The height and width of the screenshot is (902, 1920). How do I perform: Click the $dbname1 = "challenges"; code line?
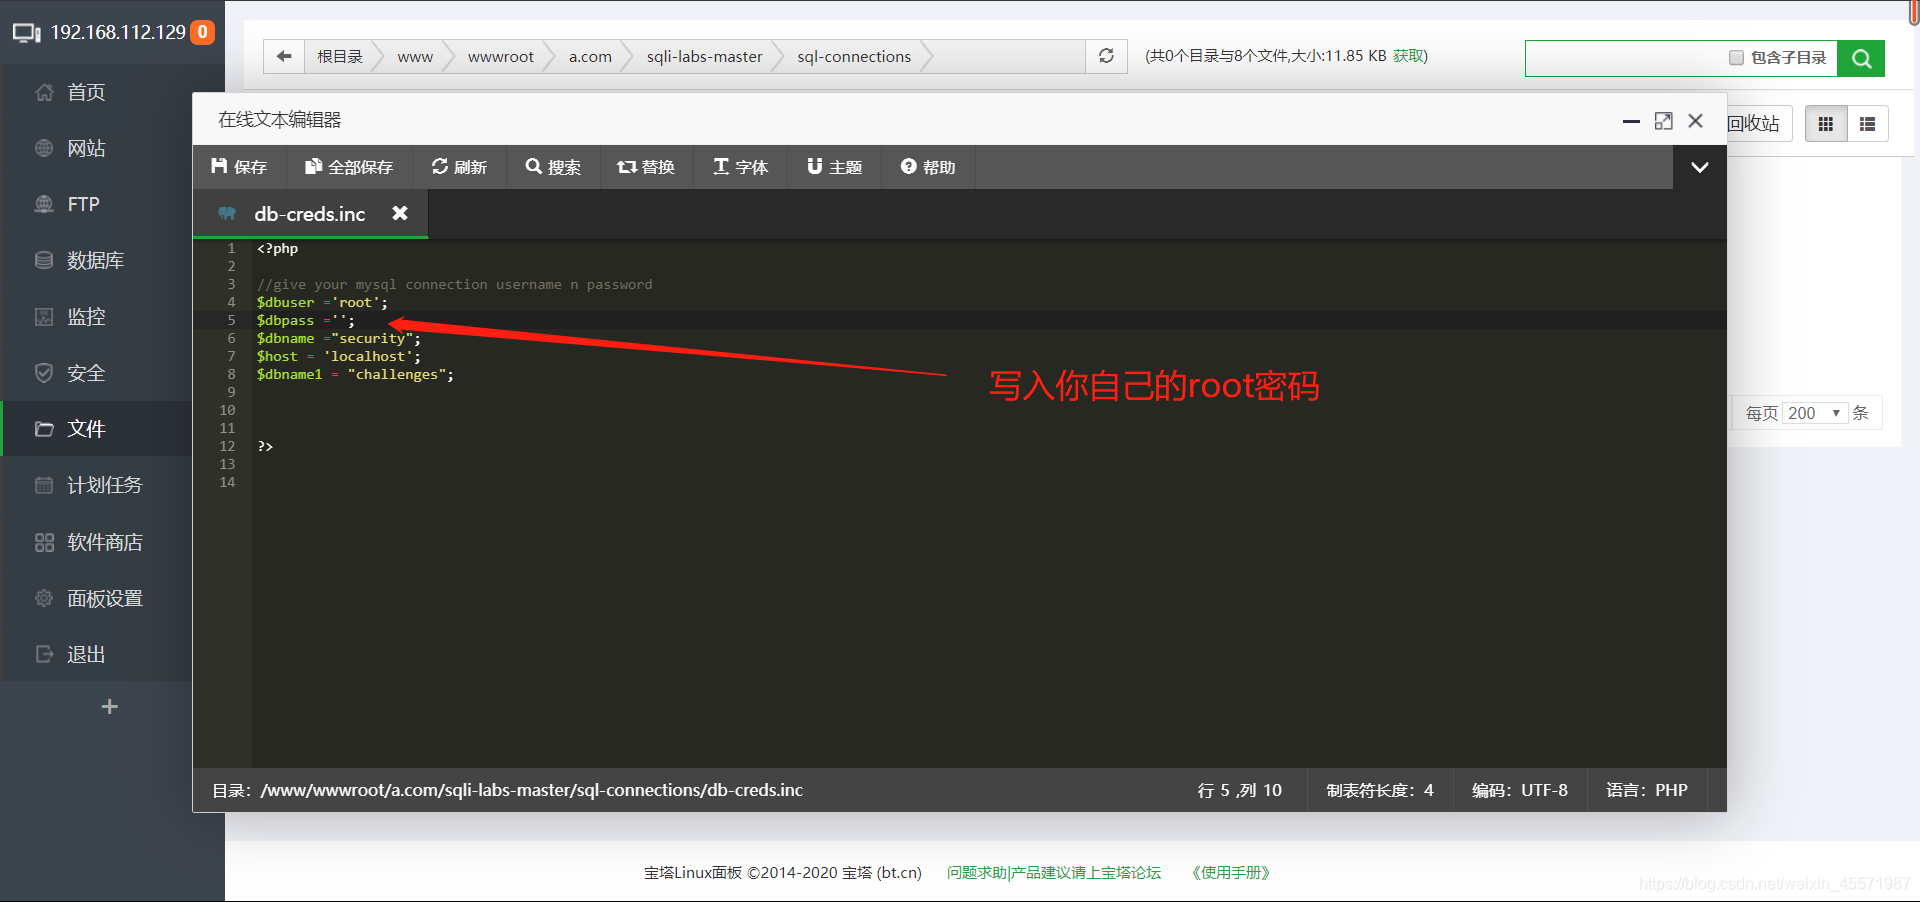click(x=355, y=374)
